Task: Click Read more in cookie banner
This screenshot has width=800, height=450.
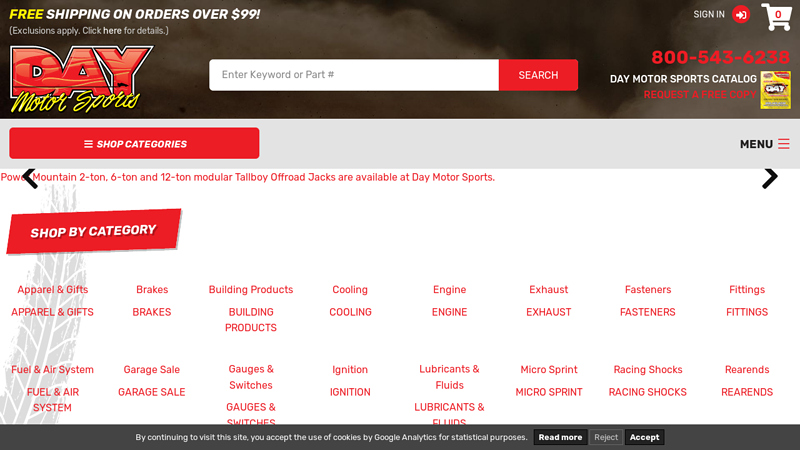Action: click(x=560, y=437)
